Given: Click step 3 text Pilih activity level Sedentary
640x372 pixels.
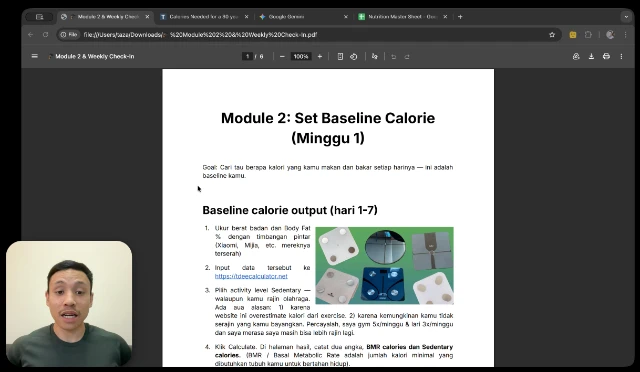Looking at the screenshot, I should click(334, 311).
